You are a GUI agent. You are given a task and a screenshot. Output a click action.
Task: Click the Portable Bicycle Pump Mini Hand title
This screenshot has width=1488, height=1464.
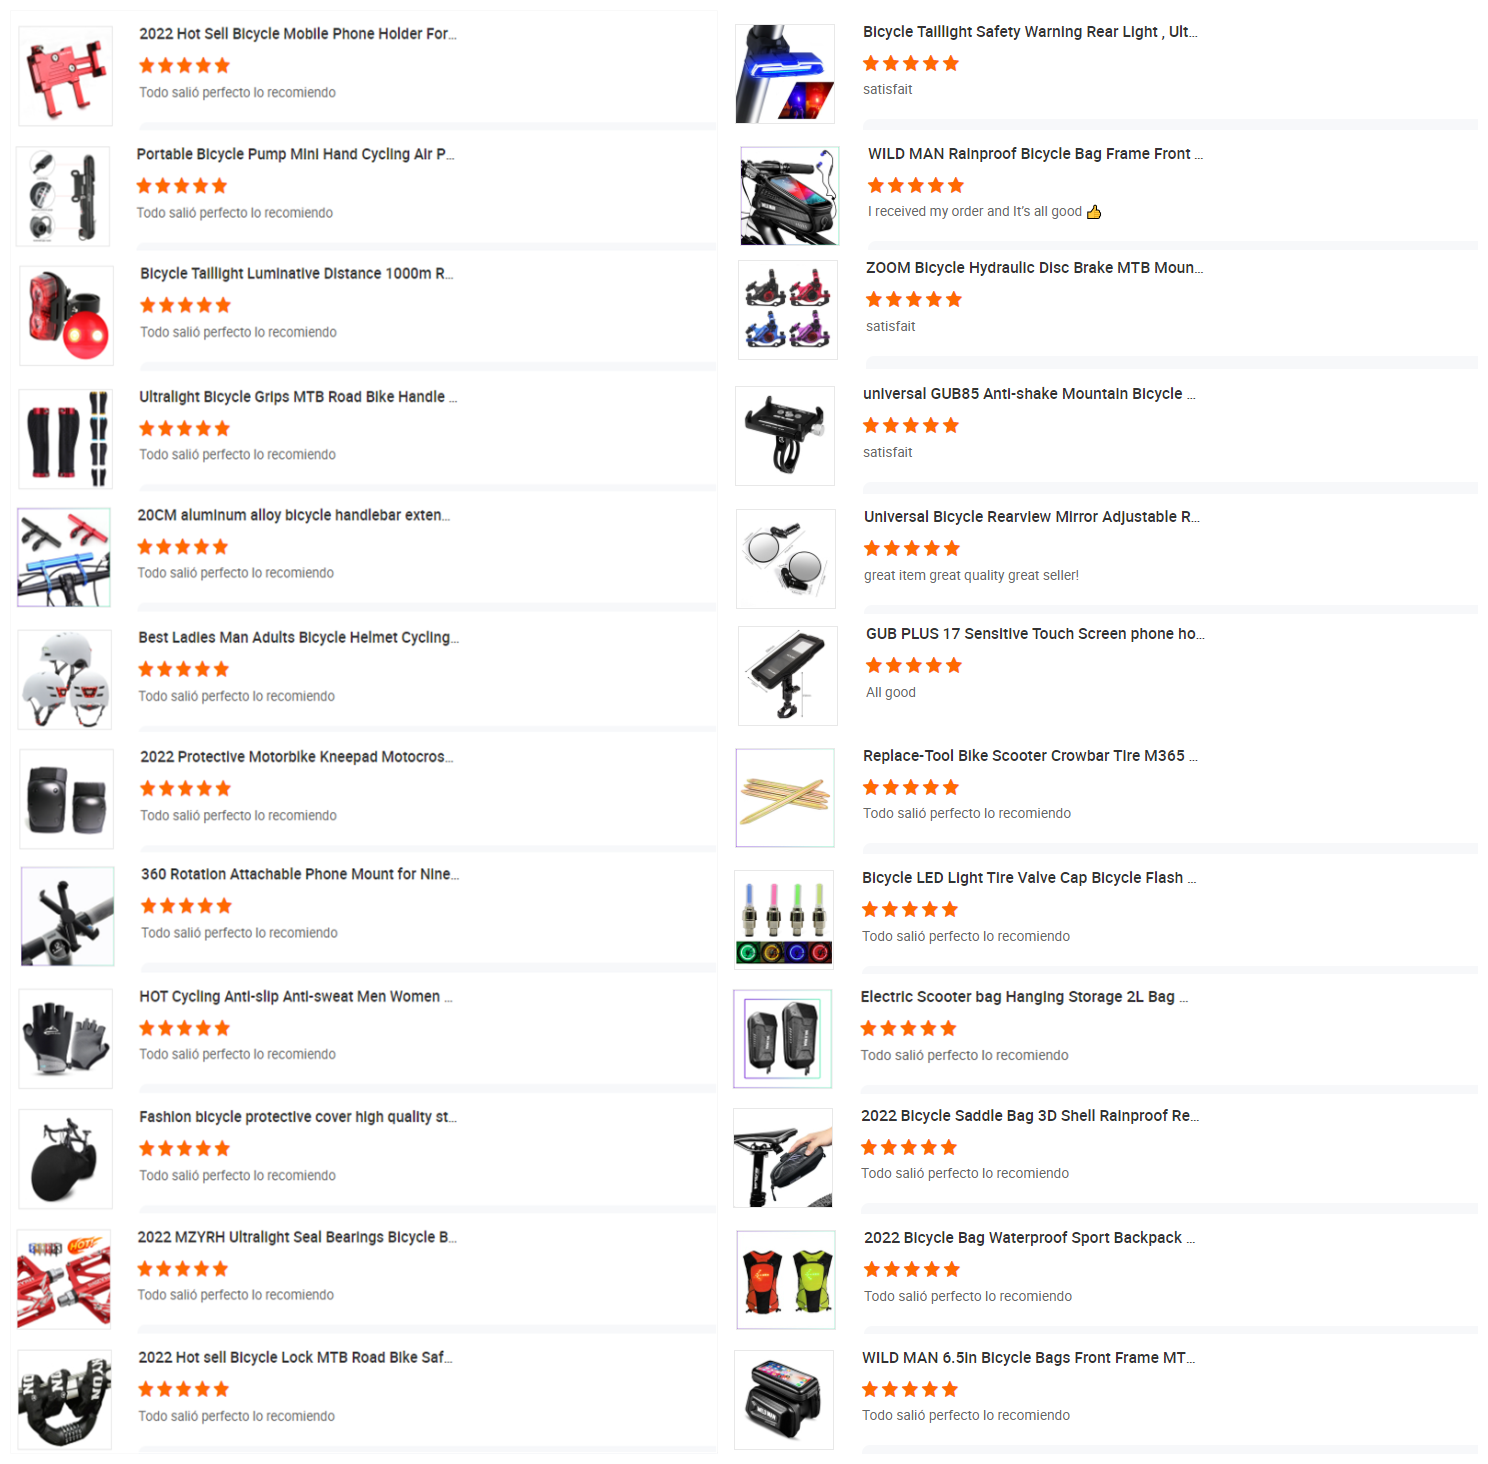(295, 154)
